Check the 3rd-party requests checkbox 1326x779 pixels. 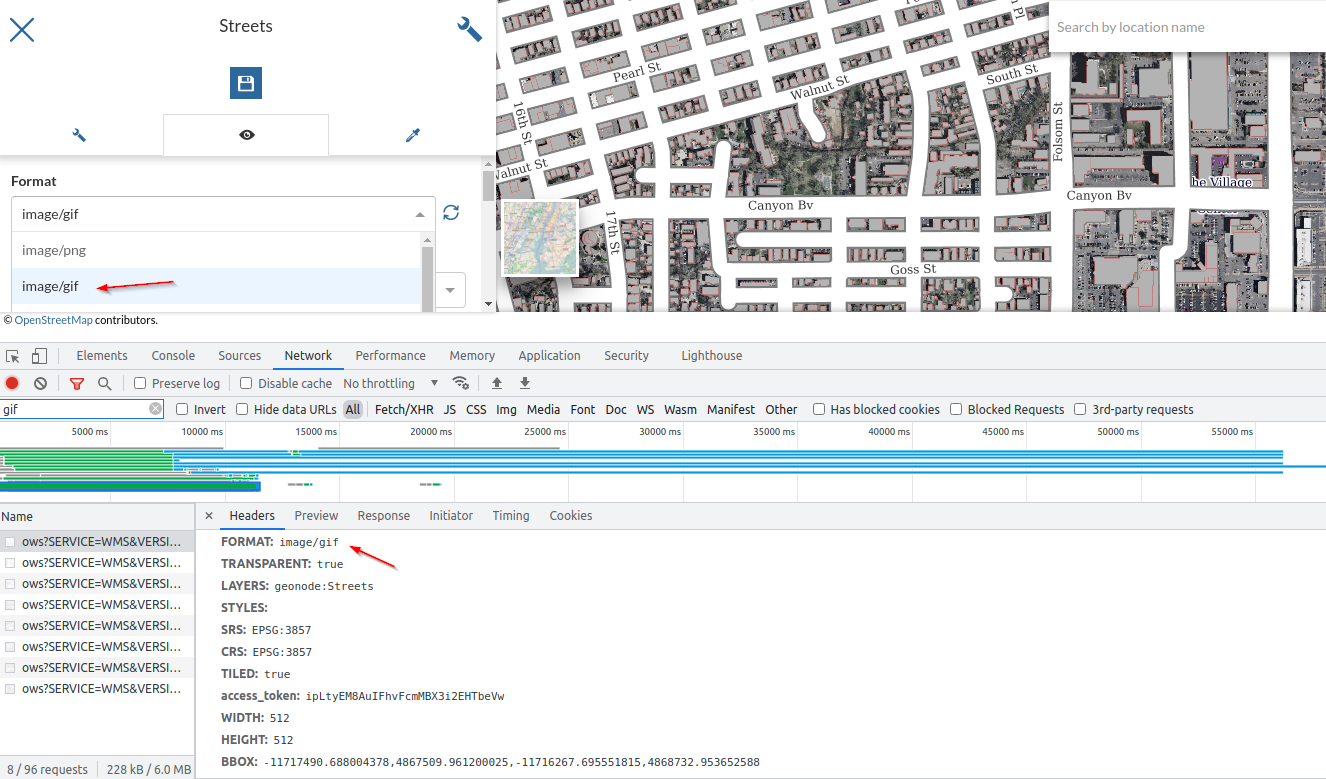click(x=1080, y=409)
